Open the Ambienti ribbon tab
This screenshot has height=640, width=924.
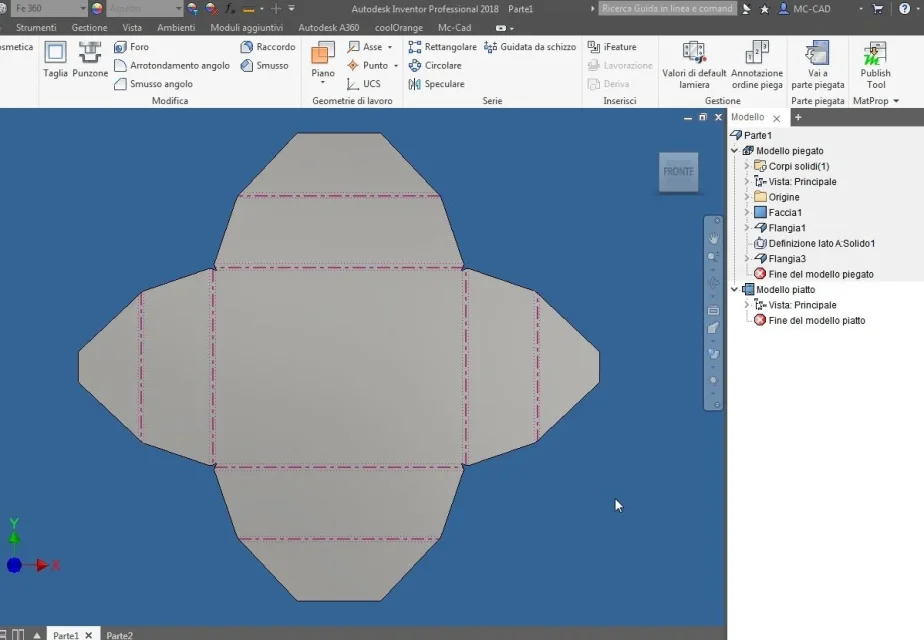coord(176,28)
